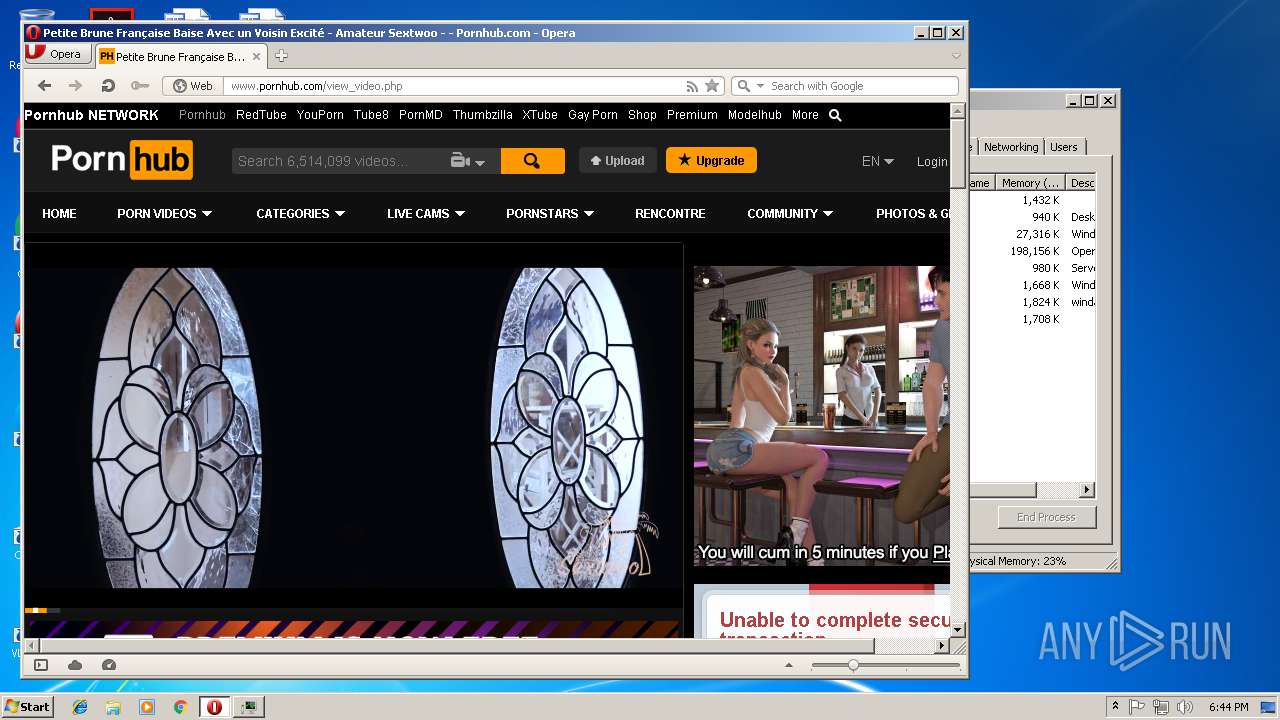Switch to Networking tab in Task Manager

pos(1011,147)
